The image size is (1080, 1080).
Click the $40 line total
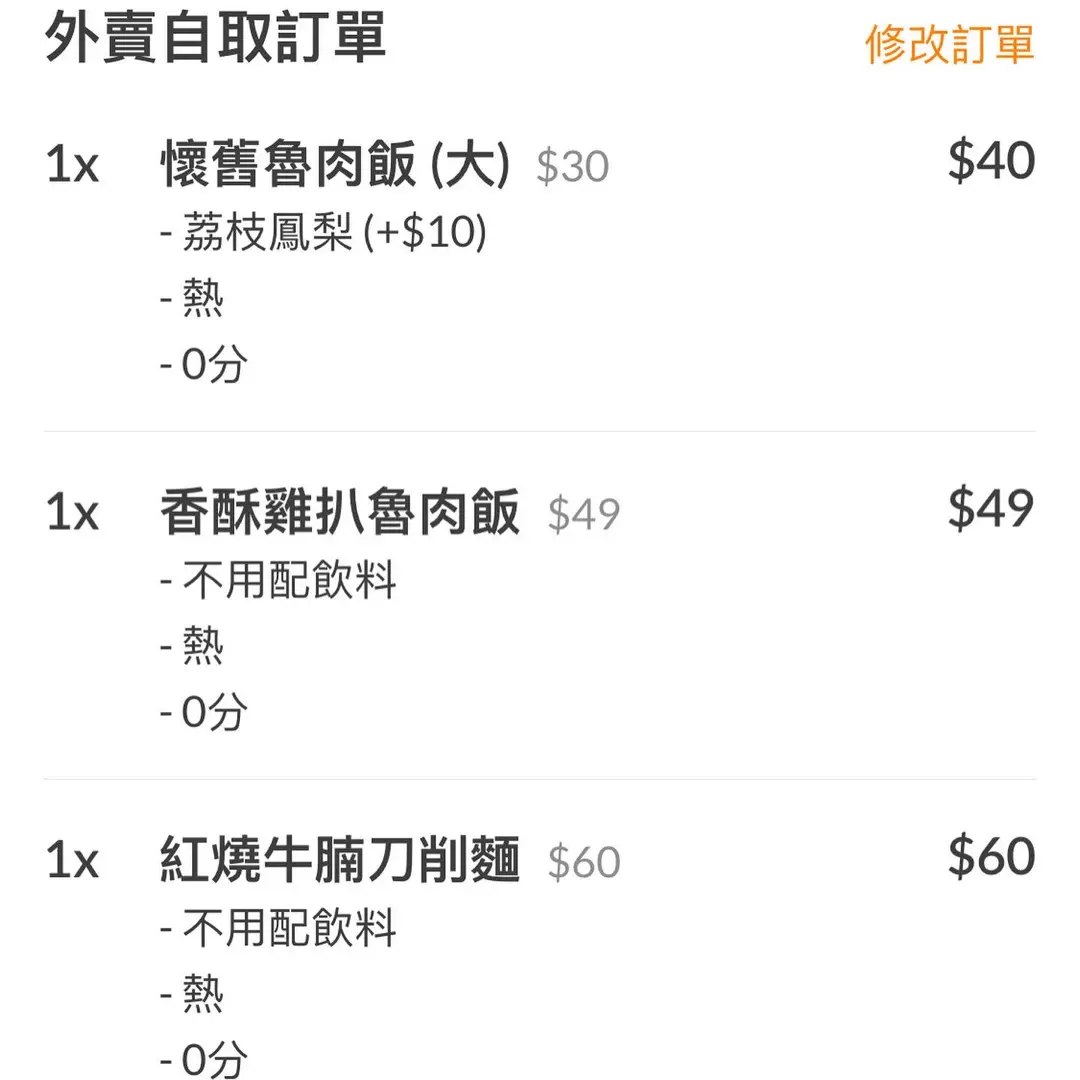[990, 161]
